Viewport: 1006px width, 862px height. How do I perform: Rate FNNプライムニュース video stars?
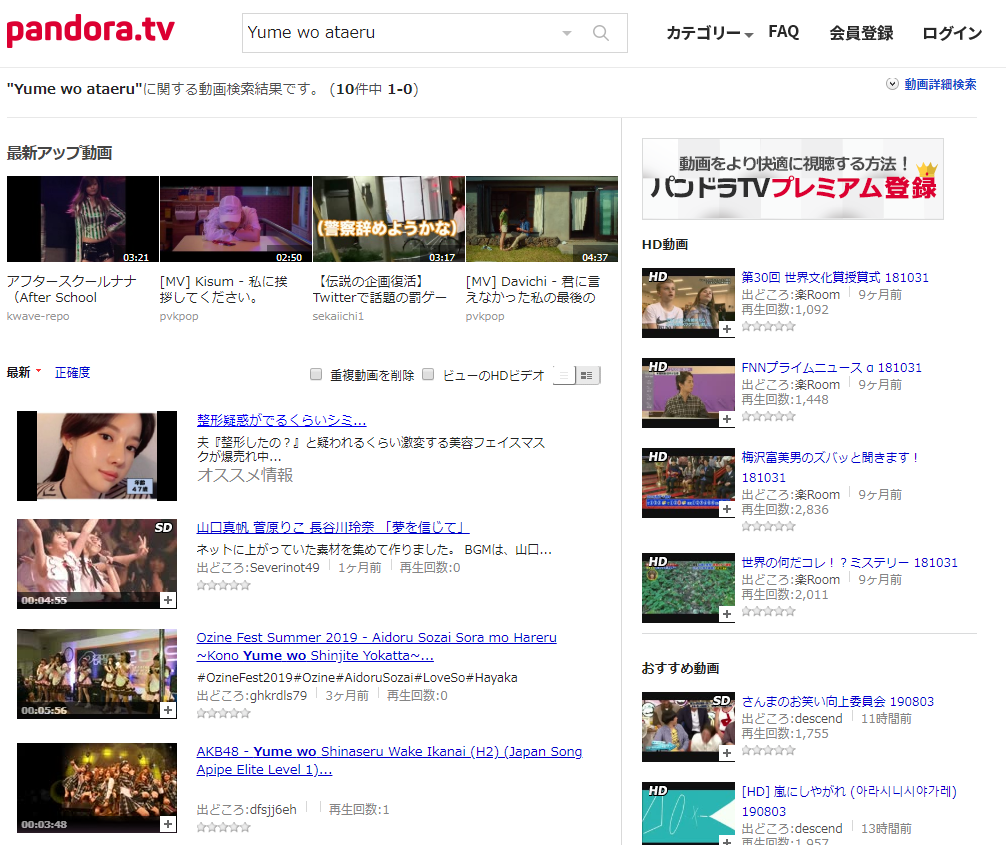[769, 416]
